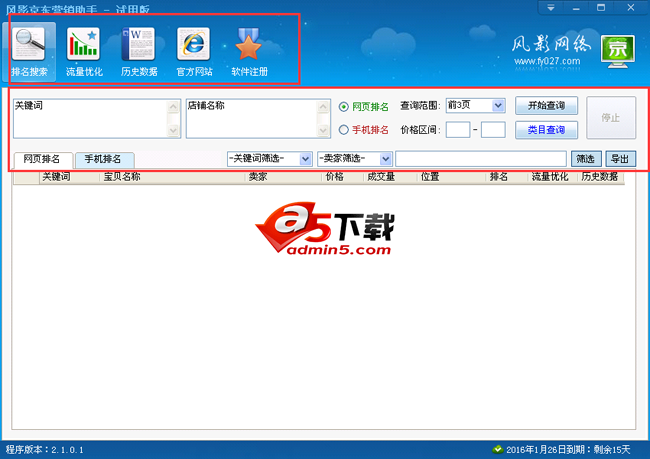Screen dimensions: 650x459
Task: Switch to the 网页排名 tab
Action: coord(43,159)
